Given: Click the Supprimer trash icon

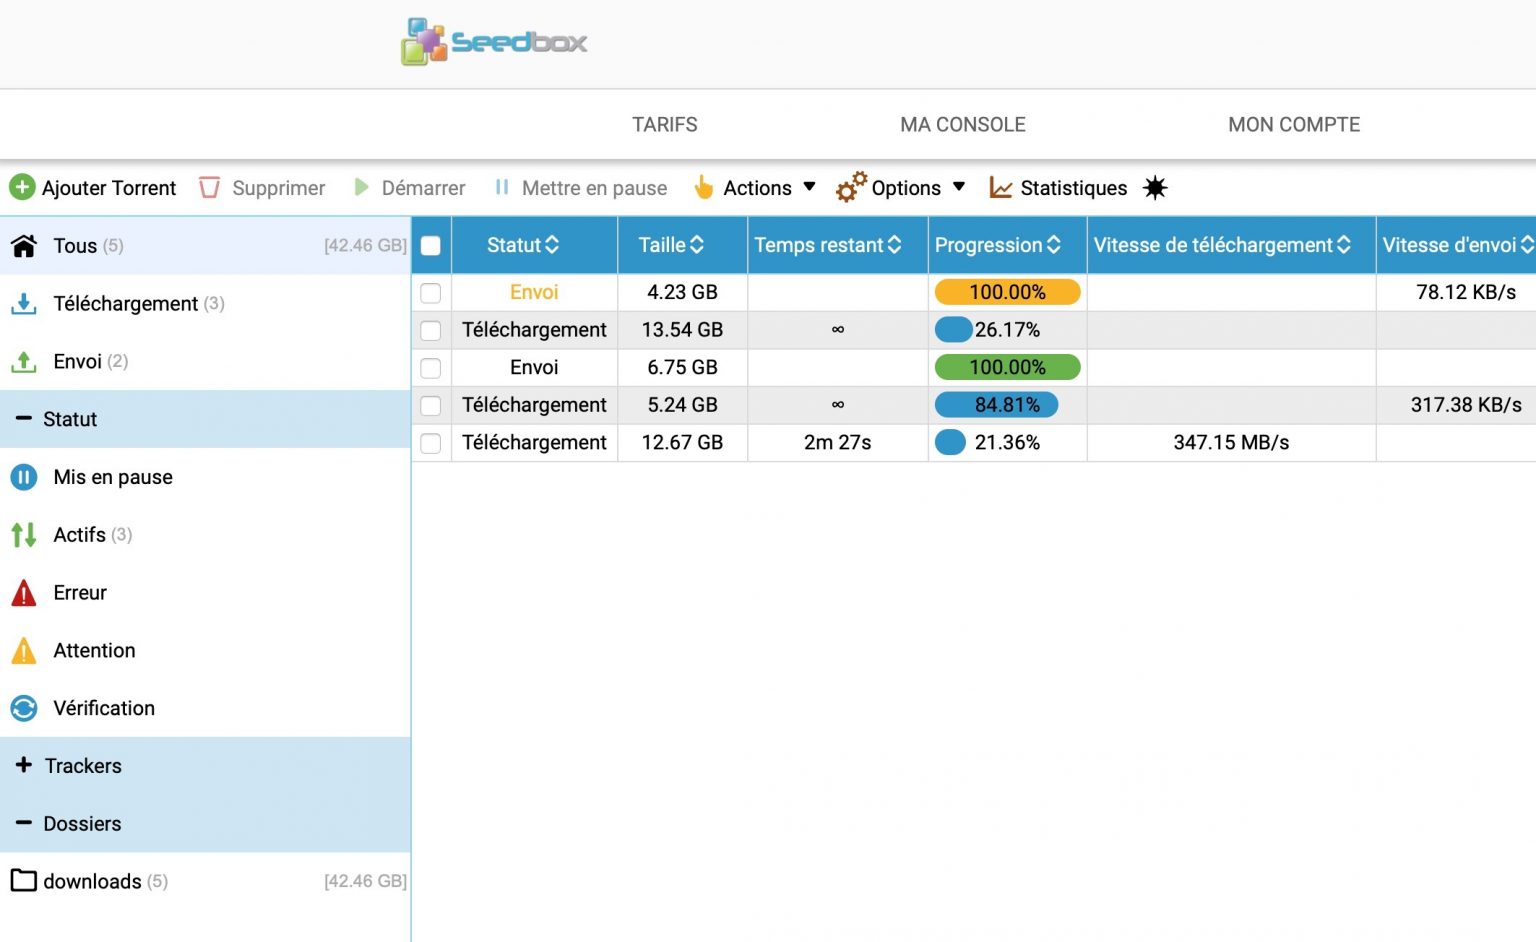Looking at the screenshot, I should (210, 187).
